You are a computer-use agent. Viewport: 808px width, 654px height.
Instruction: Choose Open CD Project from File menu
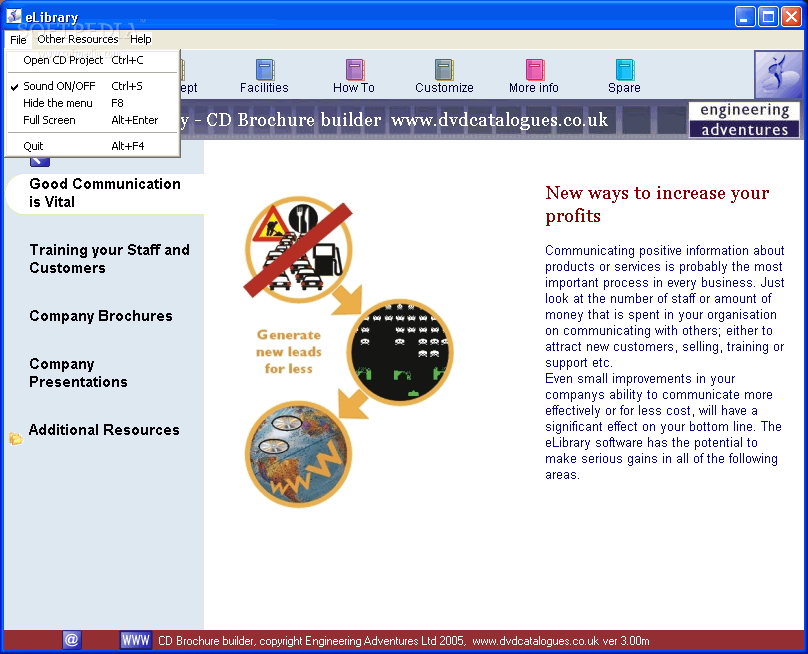(92, 60)
